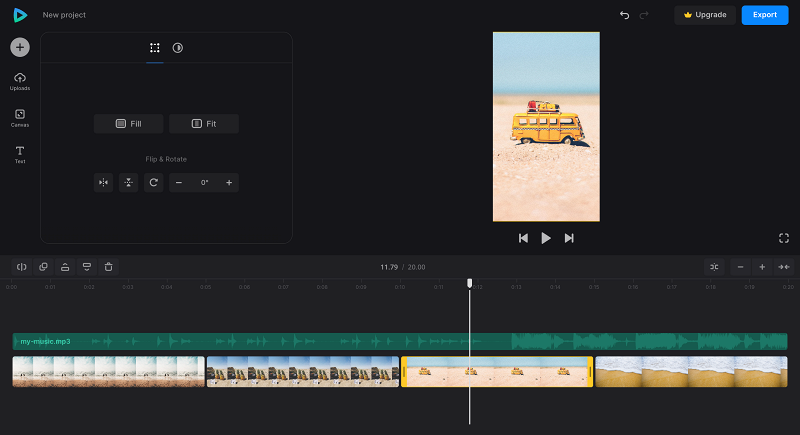Decrease rotation angle with minus
The image size is (800, 435).
click(179, 183)
